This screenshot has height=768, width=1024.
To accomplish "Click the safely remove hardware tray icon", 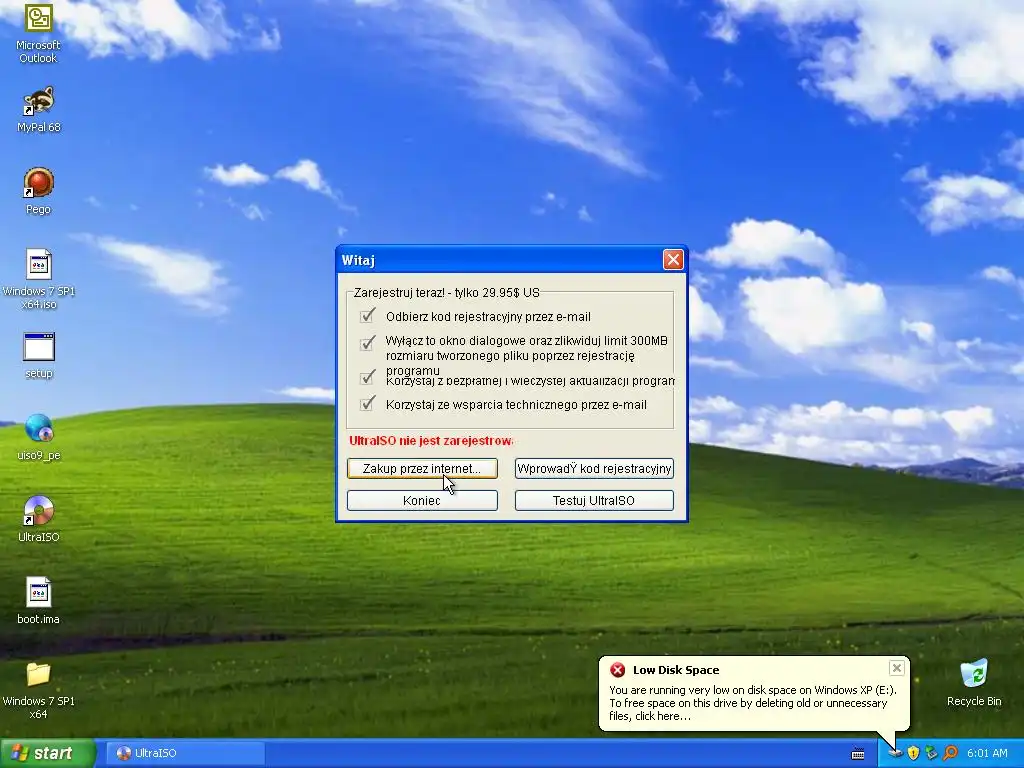I will (931, 754).
